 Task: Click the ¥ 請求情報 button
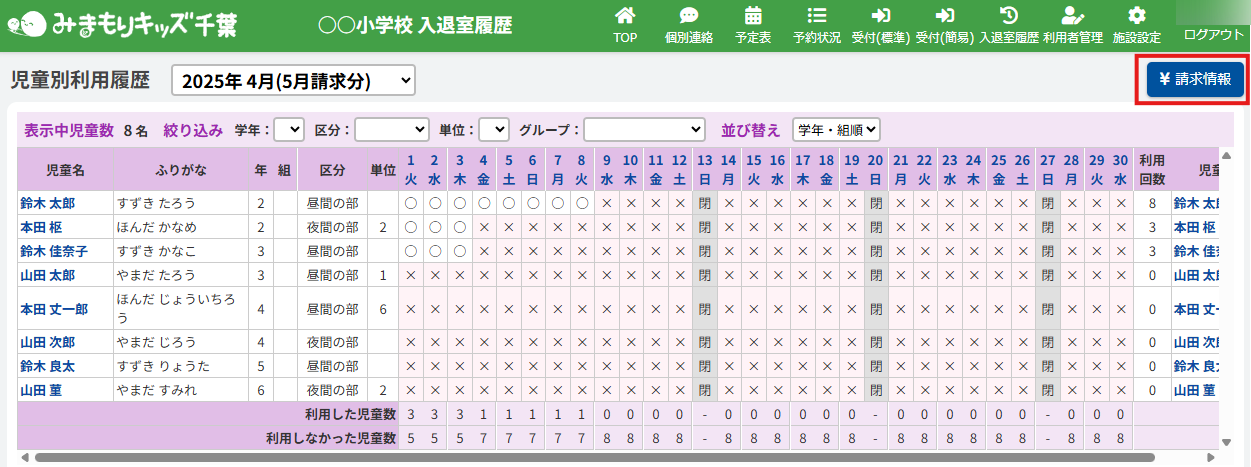(x=1195, y=79)
